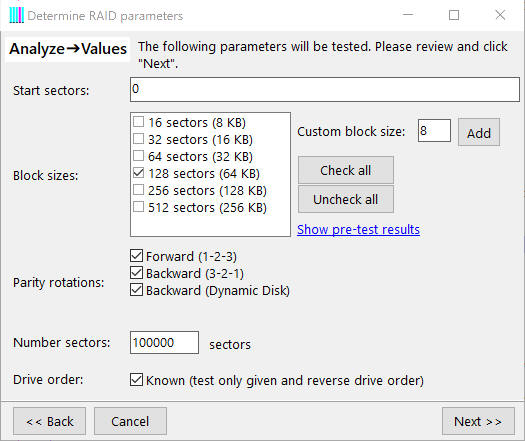Uncheck Backward (3-2-1) parity rotation
The image size is (525, 441).
tap(136, 273)
